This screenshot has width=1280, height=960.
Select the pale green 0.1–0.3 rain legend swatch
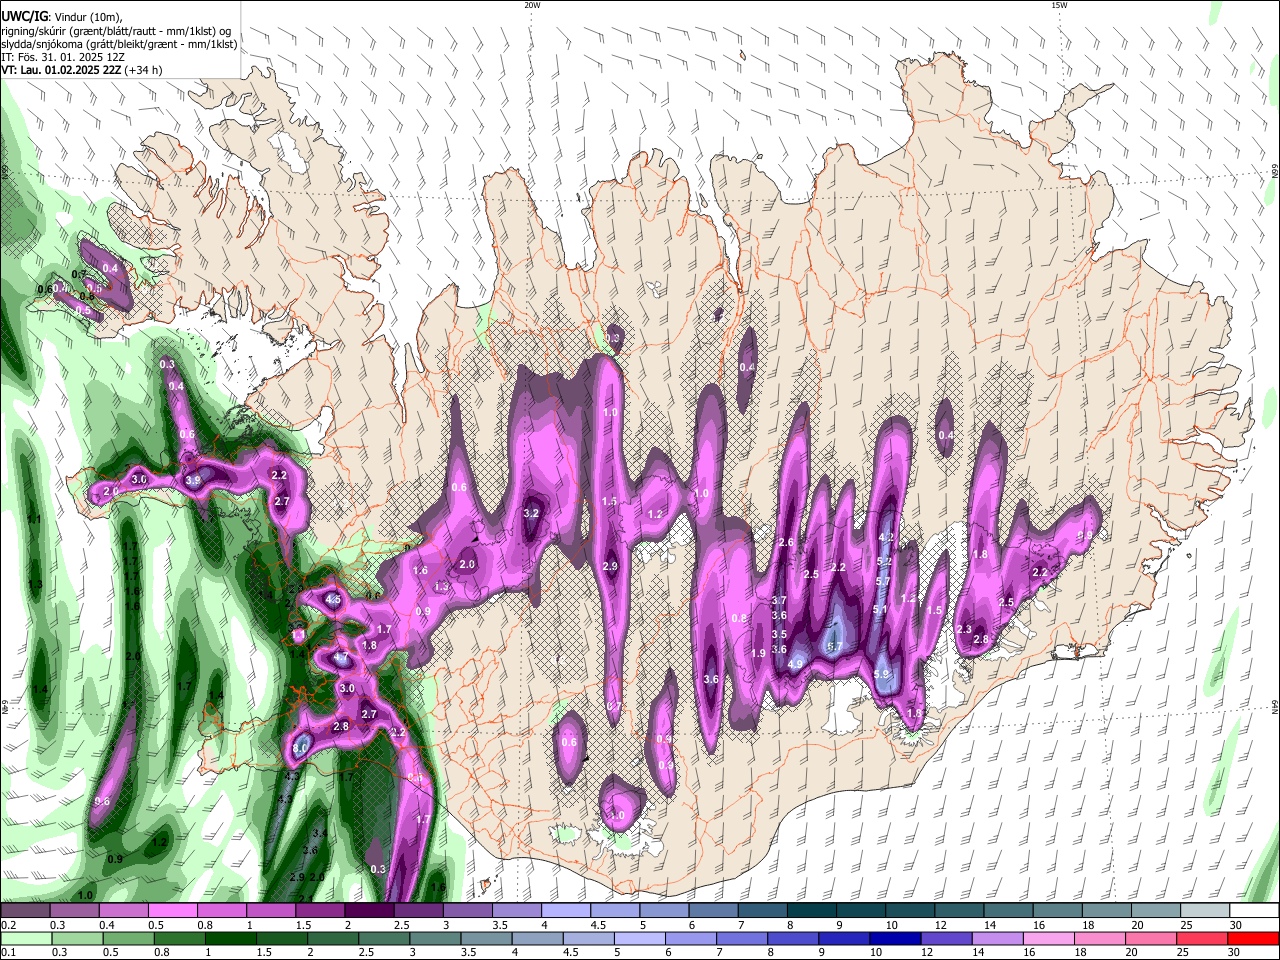[26, 938]
